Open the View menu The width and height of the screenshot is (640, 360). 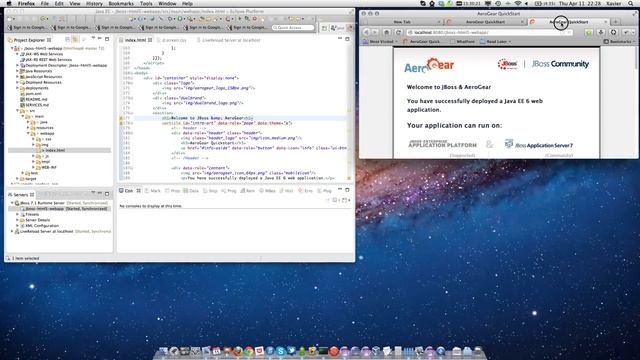point(75,3)
